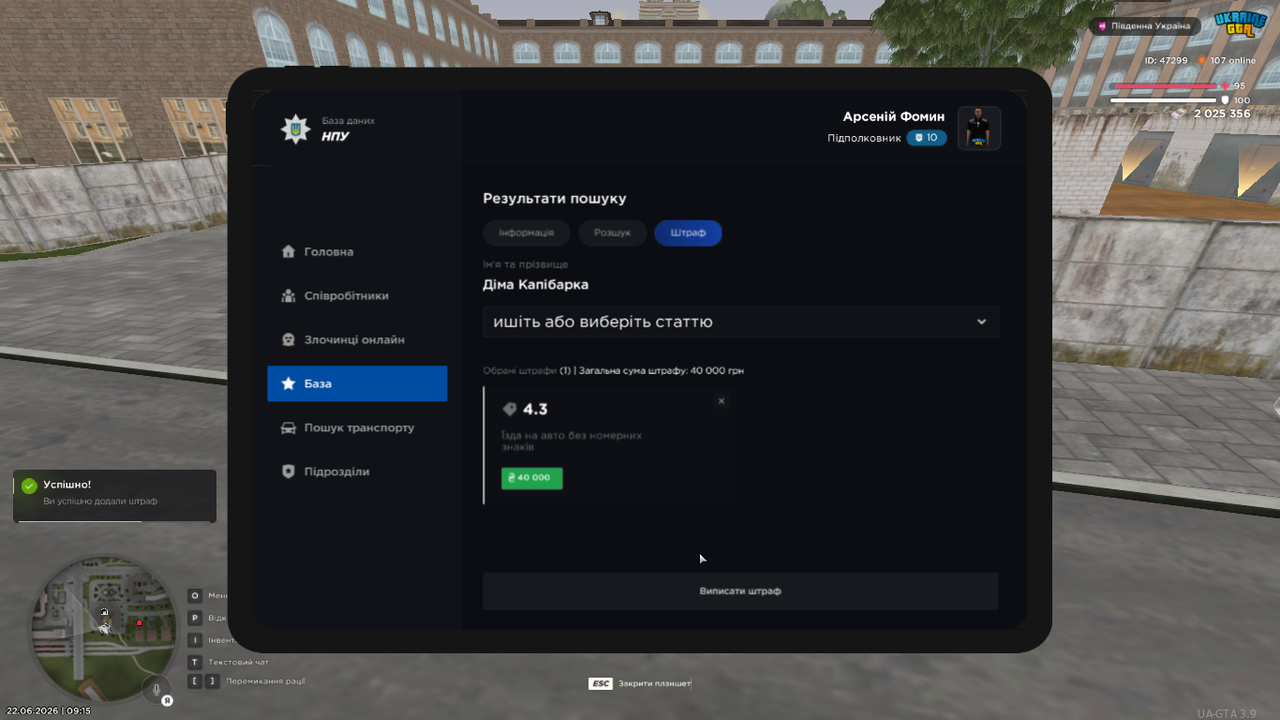Click the officer avatar thumbnail

click(979, 128)
